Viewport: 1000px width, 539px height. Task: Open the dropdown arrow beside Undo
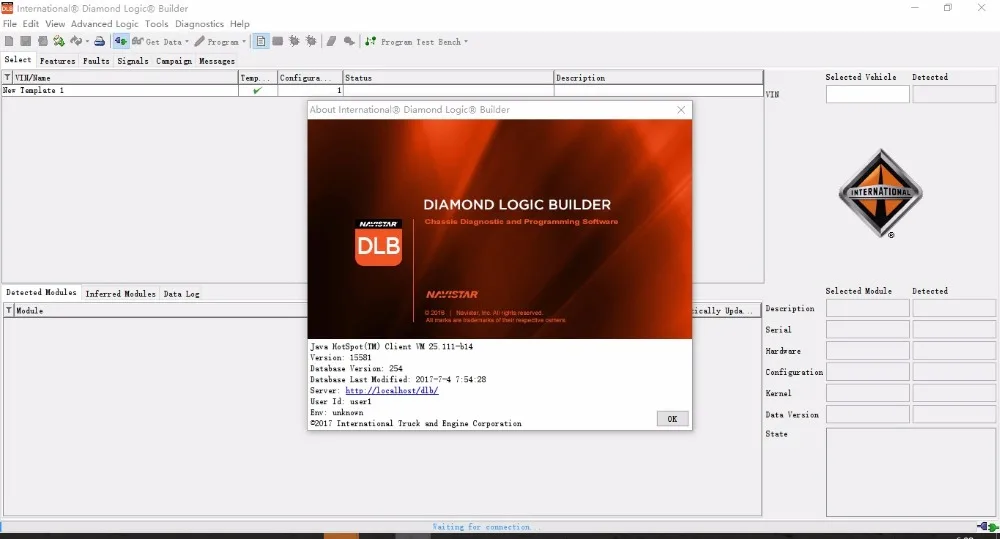click(x=87, y=41)
